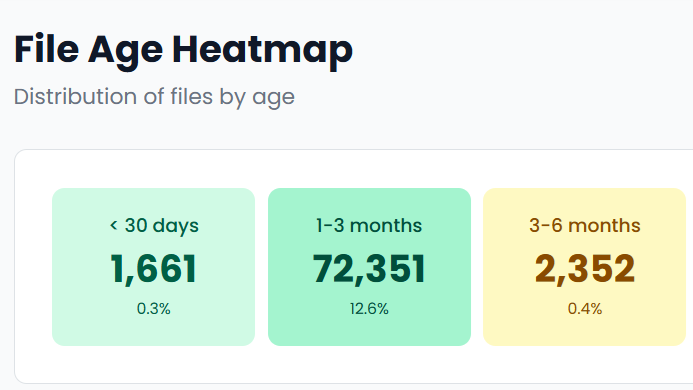Click the 1,661 file count
Screen dimensions: 693x390
click(153, 269)
